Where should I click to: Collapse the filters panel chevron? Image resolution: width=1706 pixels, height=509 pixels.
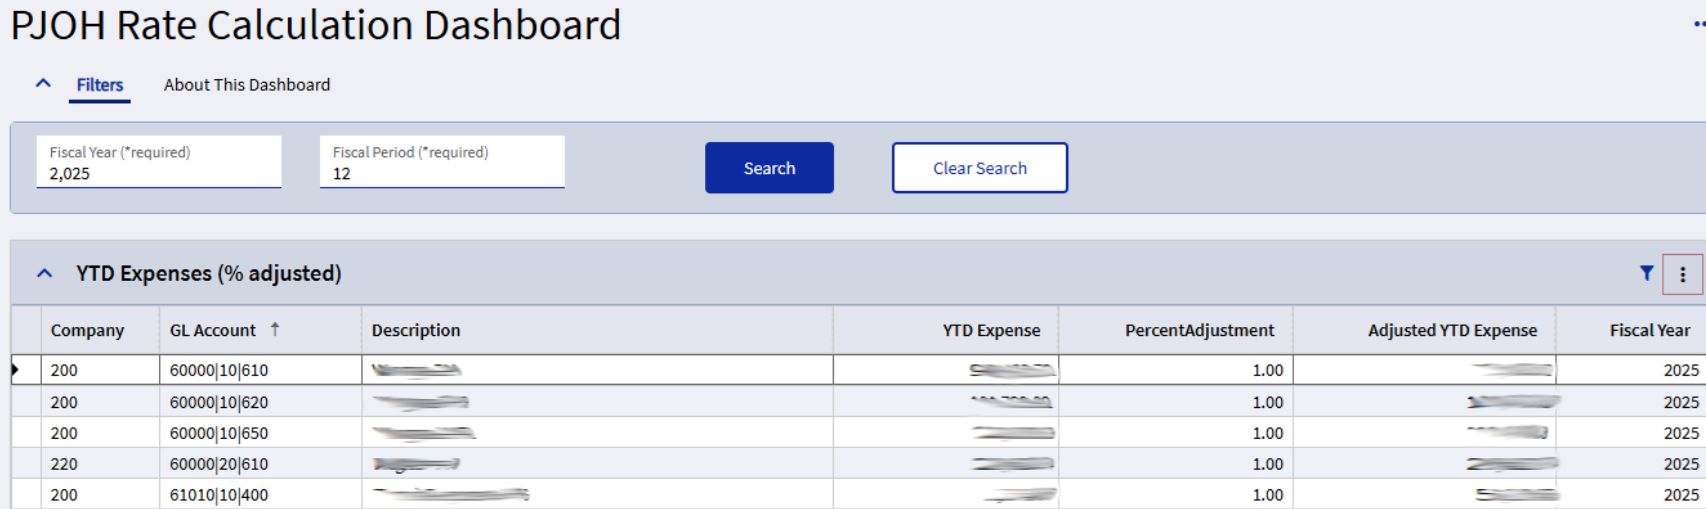pyautogui.click(x=43, y=84)
